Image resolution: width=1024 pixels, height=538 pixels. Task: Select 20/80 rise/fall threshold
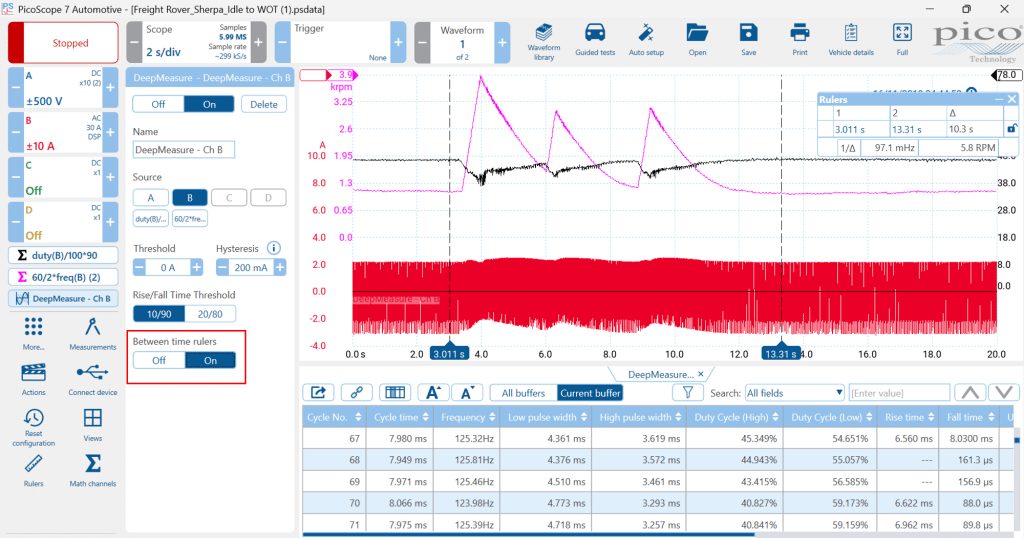210,314
